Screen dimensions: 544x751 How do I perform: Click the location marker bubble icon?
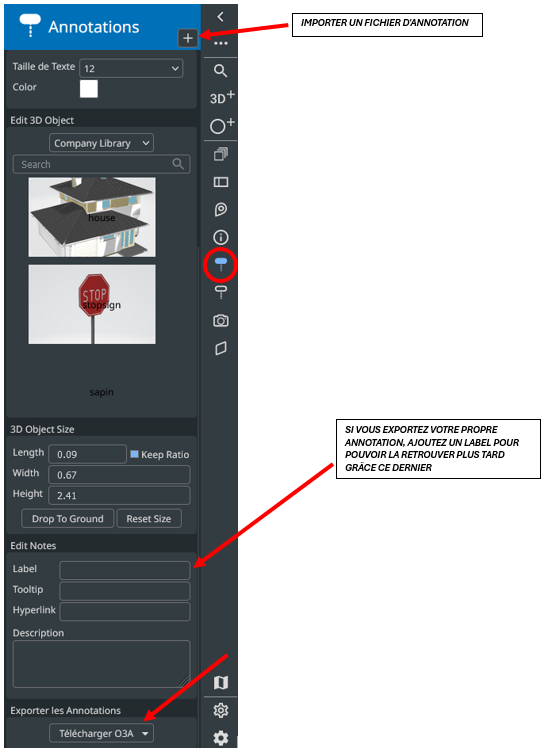[x=221, y=209]
